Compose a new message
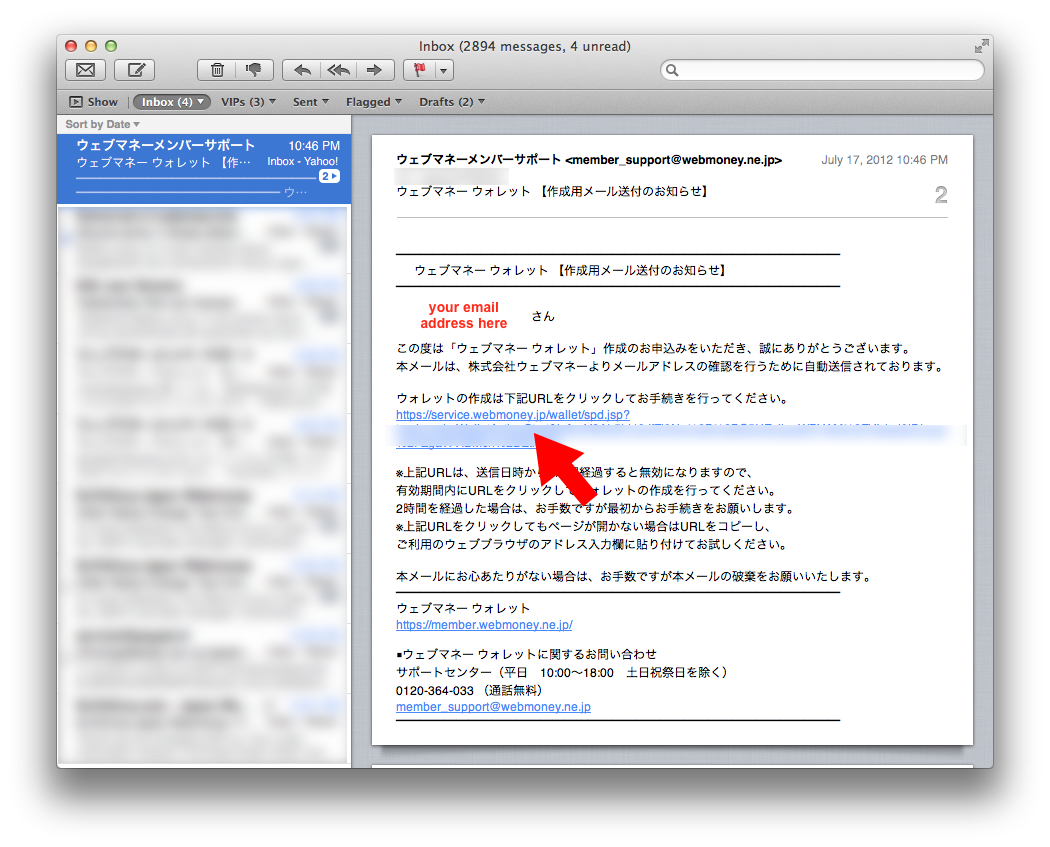The width and height of the screenshot is (1050, 847). click(135, 70)
